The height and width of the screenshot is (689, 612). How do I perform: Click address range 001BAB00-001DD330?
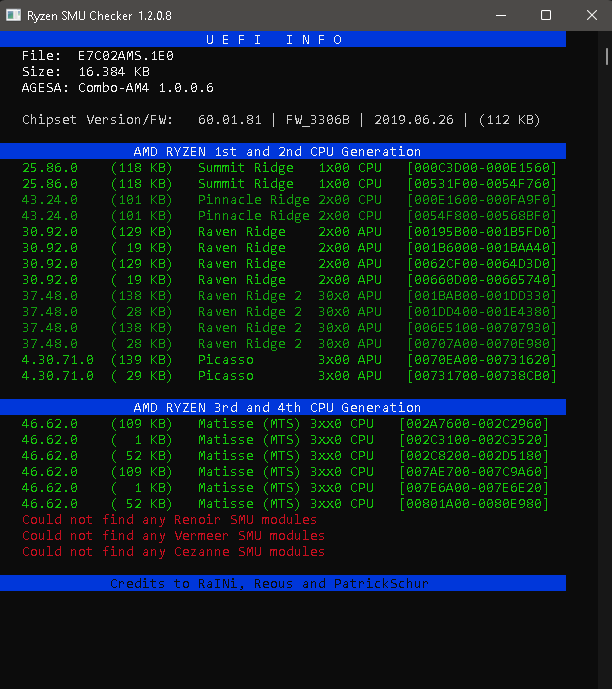(x=482, y=296)
